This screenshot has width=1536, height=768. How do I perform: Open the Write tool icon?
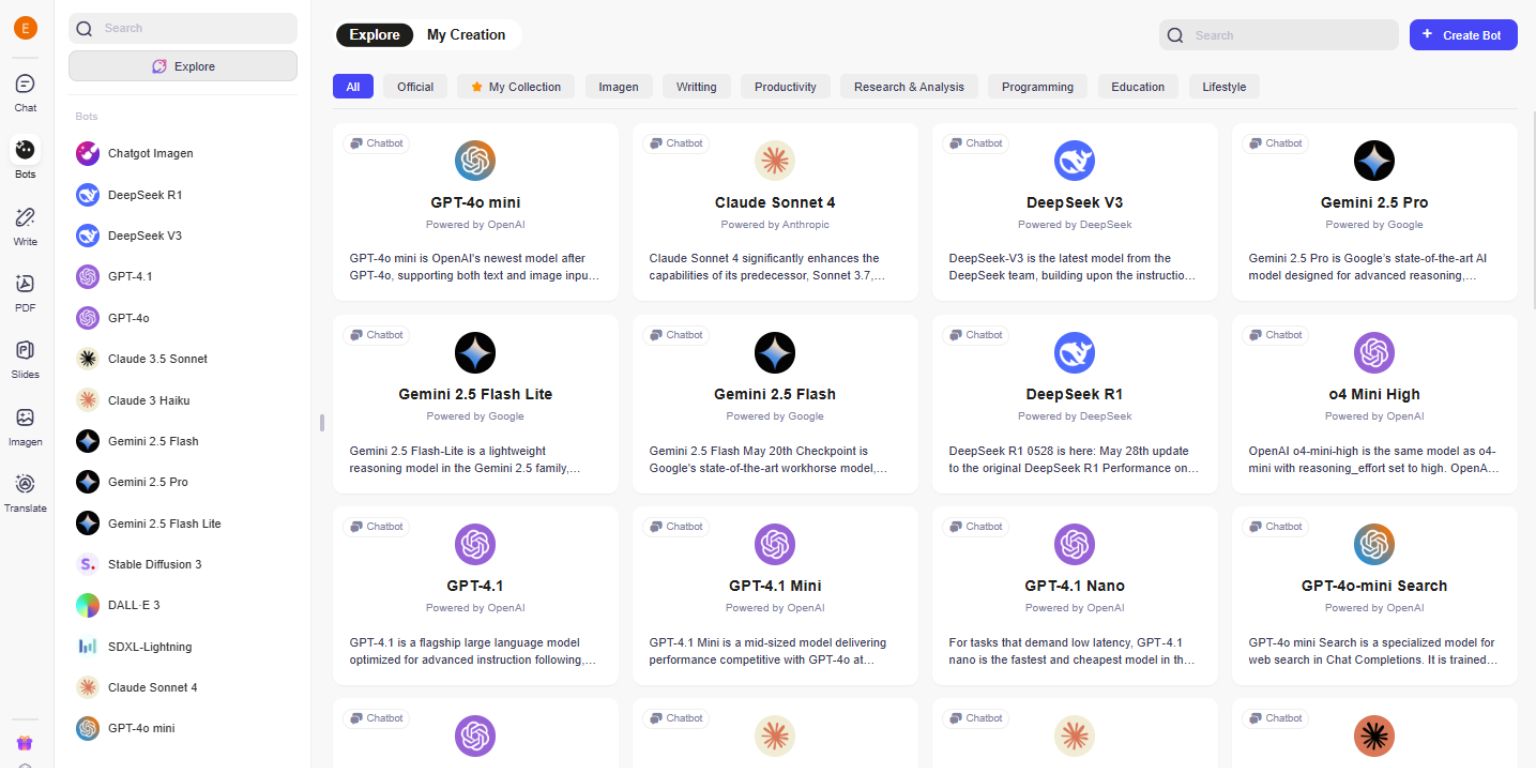tap(25, 217)
